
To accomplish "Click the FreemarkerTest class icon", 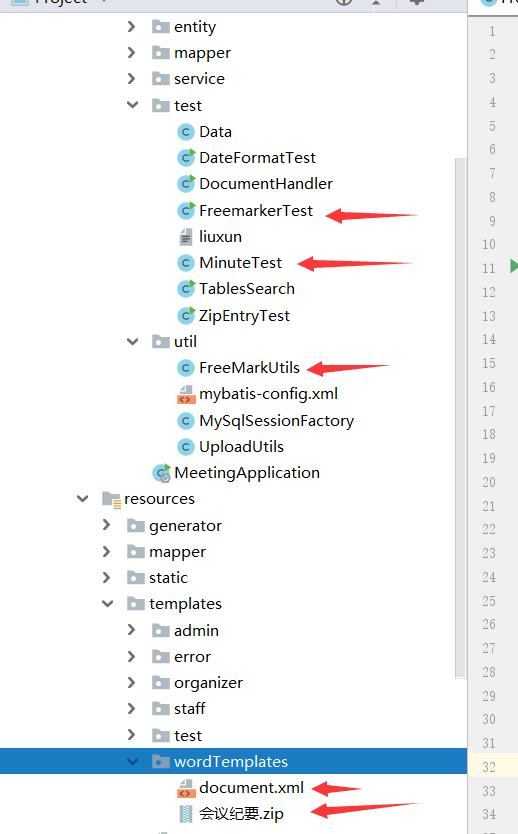I will pyautogui.click(x=186, y=211).
